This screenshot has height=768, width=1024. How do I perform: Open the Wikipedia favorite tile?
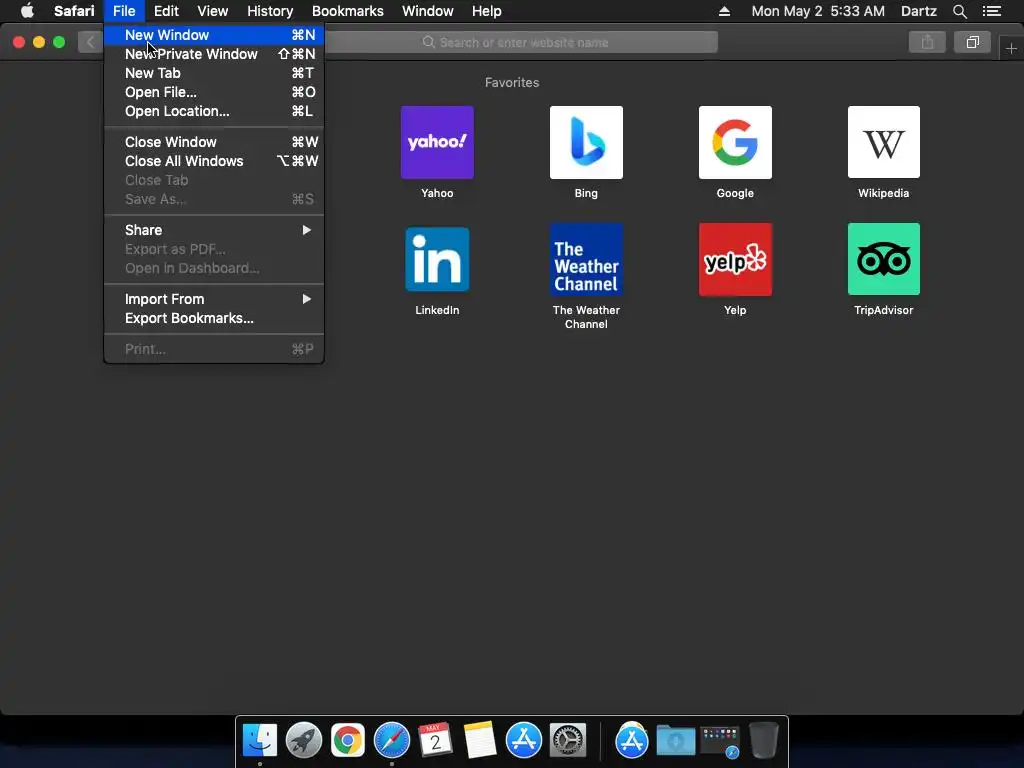click(x=884, y=142)
